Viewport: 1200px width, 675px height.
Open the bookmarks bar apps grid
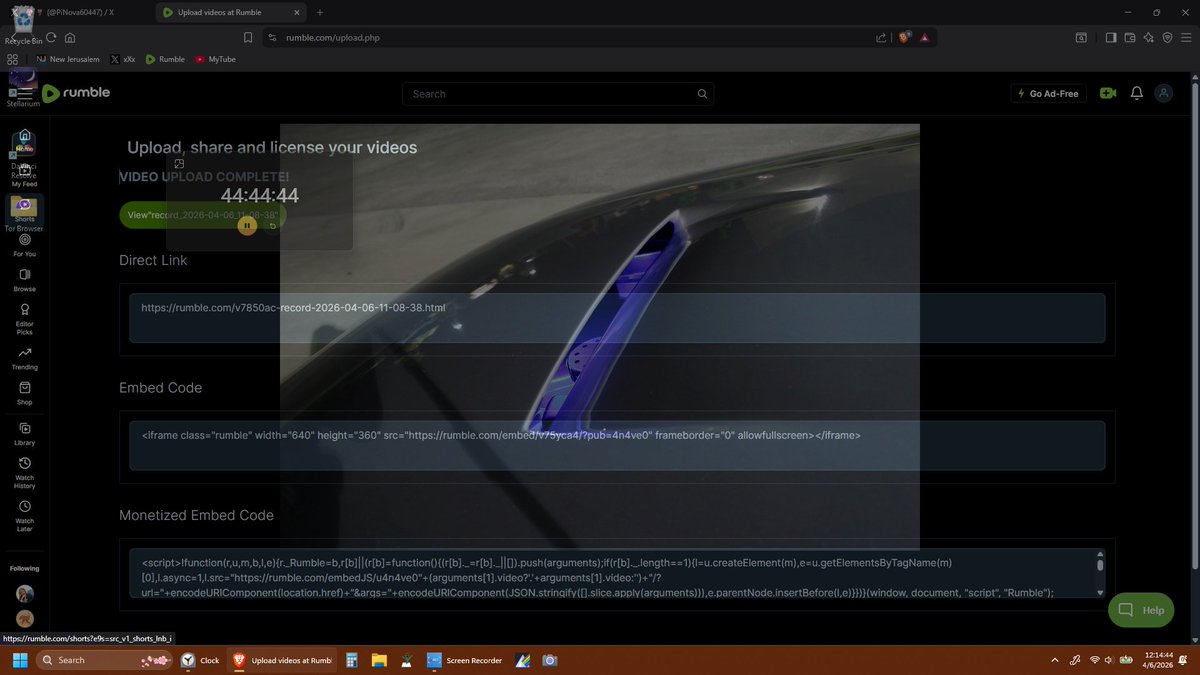click(12, 59)
